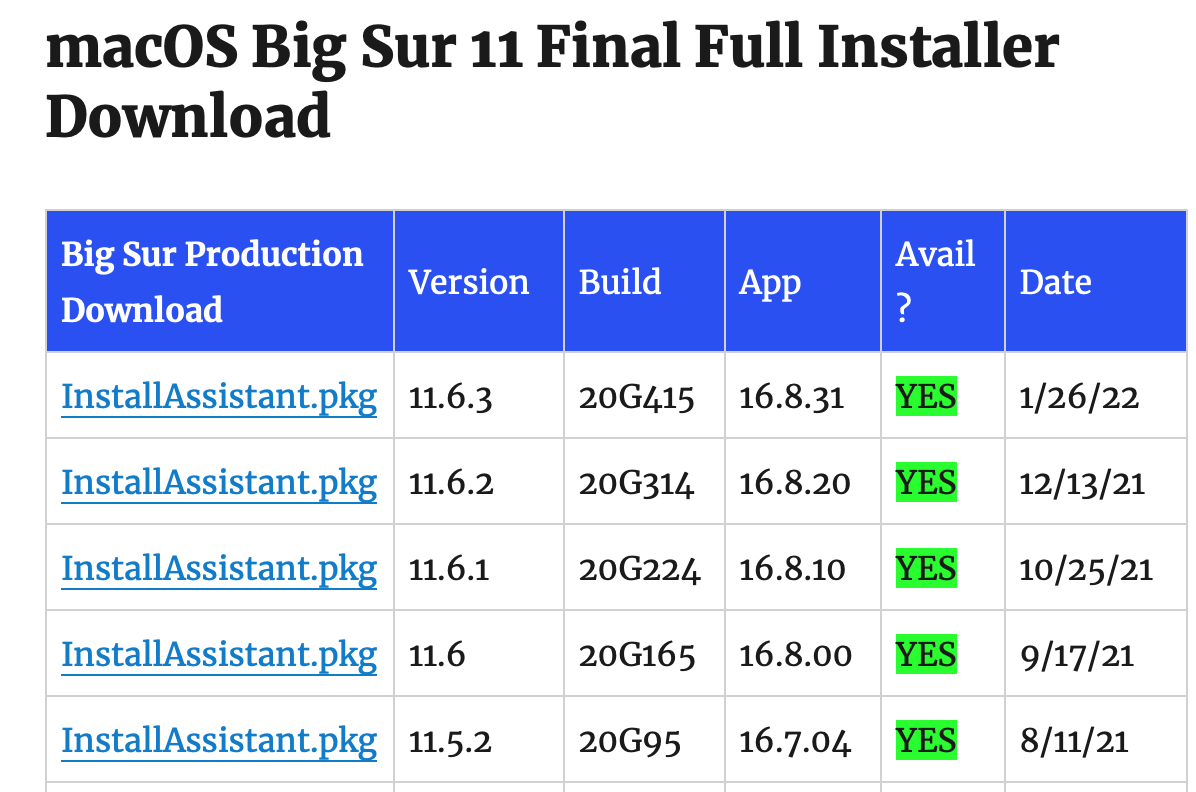
Task: Click the build number 20G165 cell
Action: (x=636, y=656)
